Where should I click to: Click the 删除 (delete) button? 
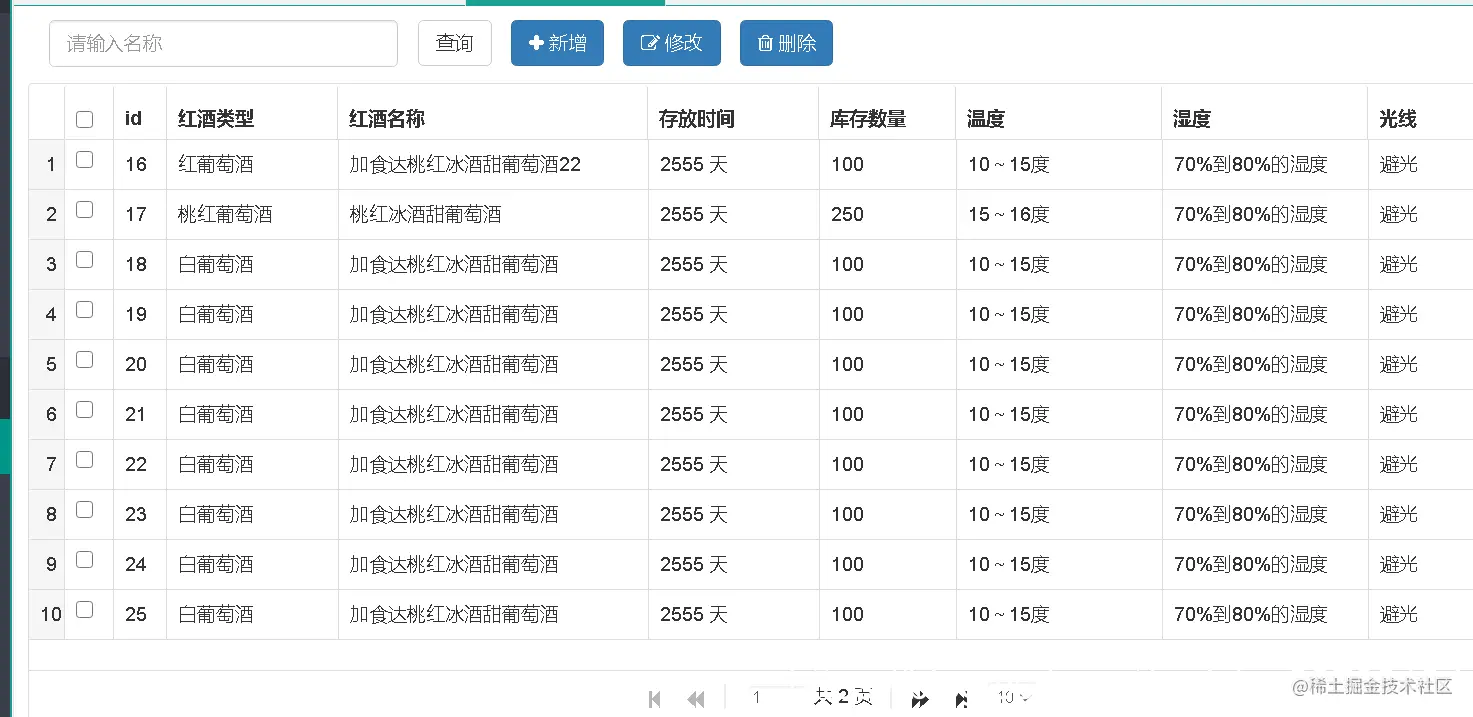point(786,43)
